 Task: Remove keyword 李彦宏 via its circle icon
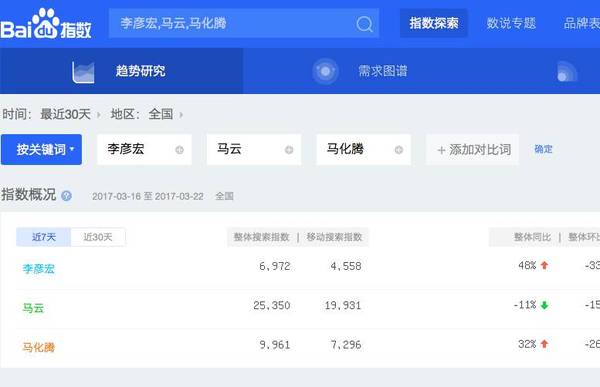(179, 150)
